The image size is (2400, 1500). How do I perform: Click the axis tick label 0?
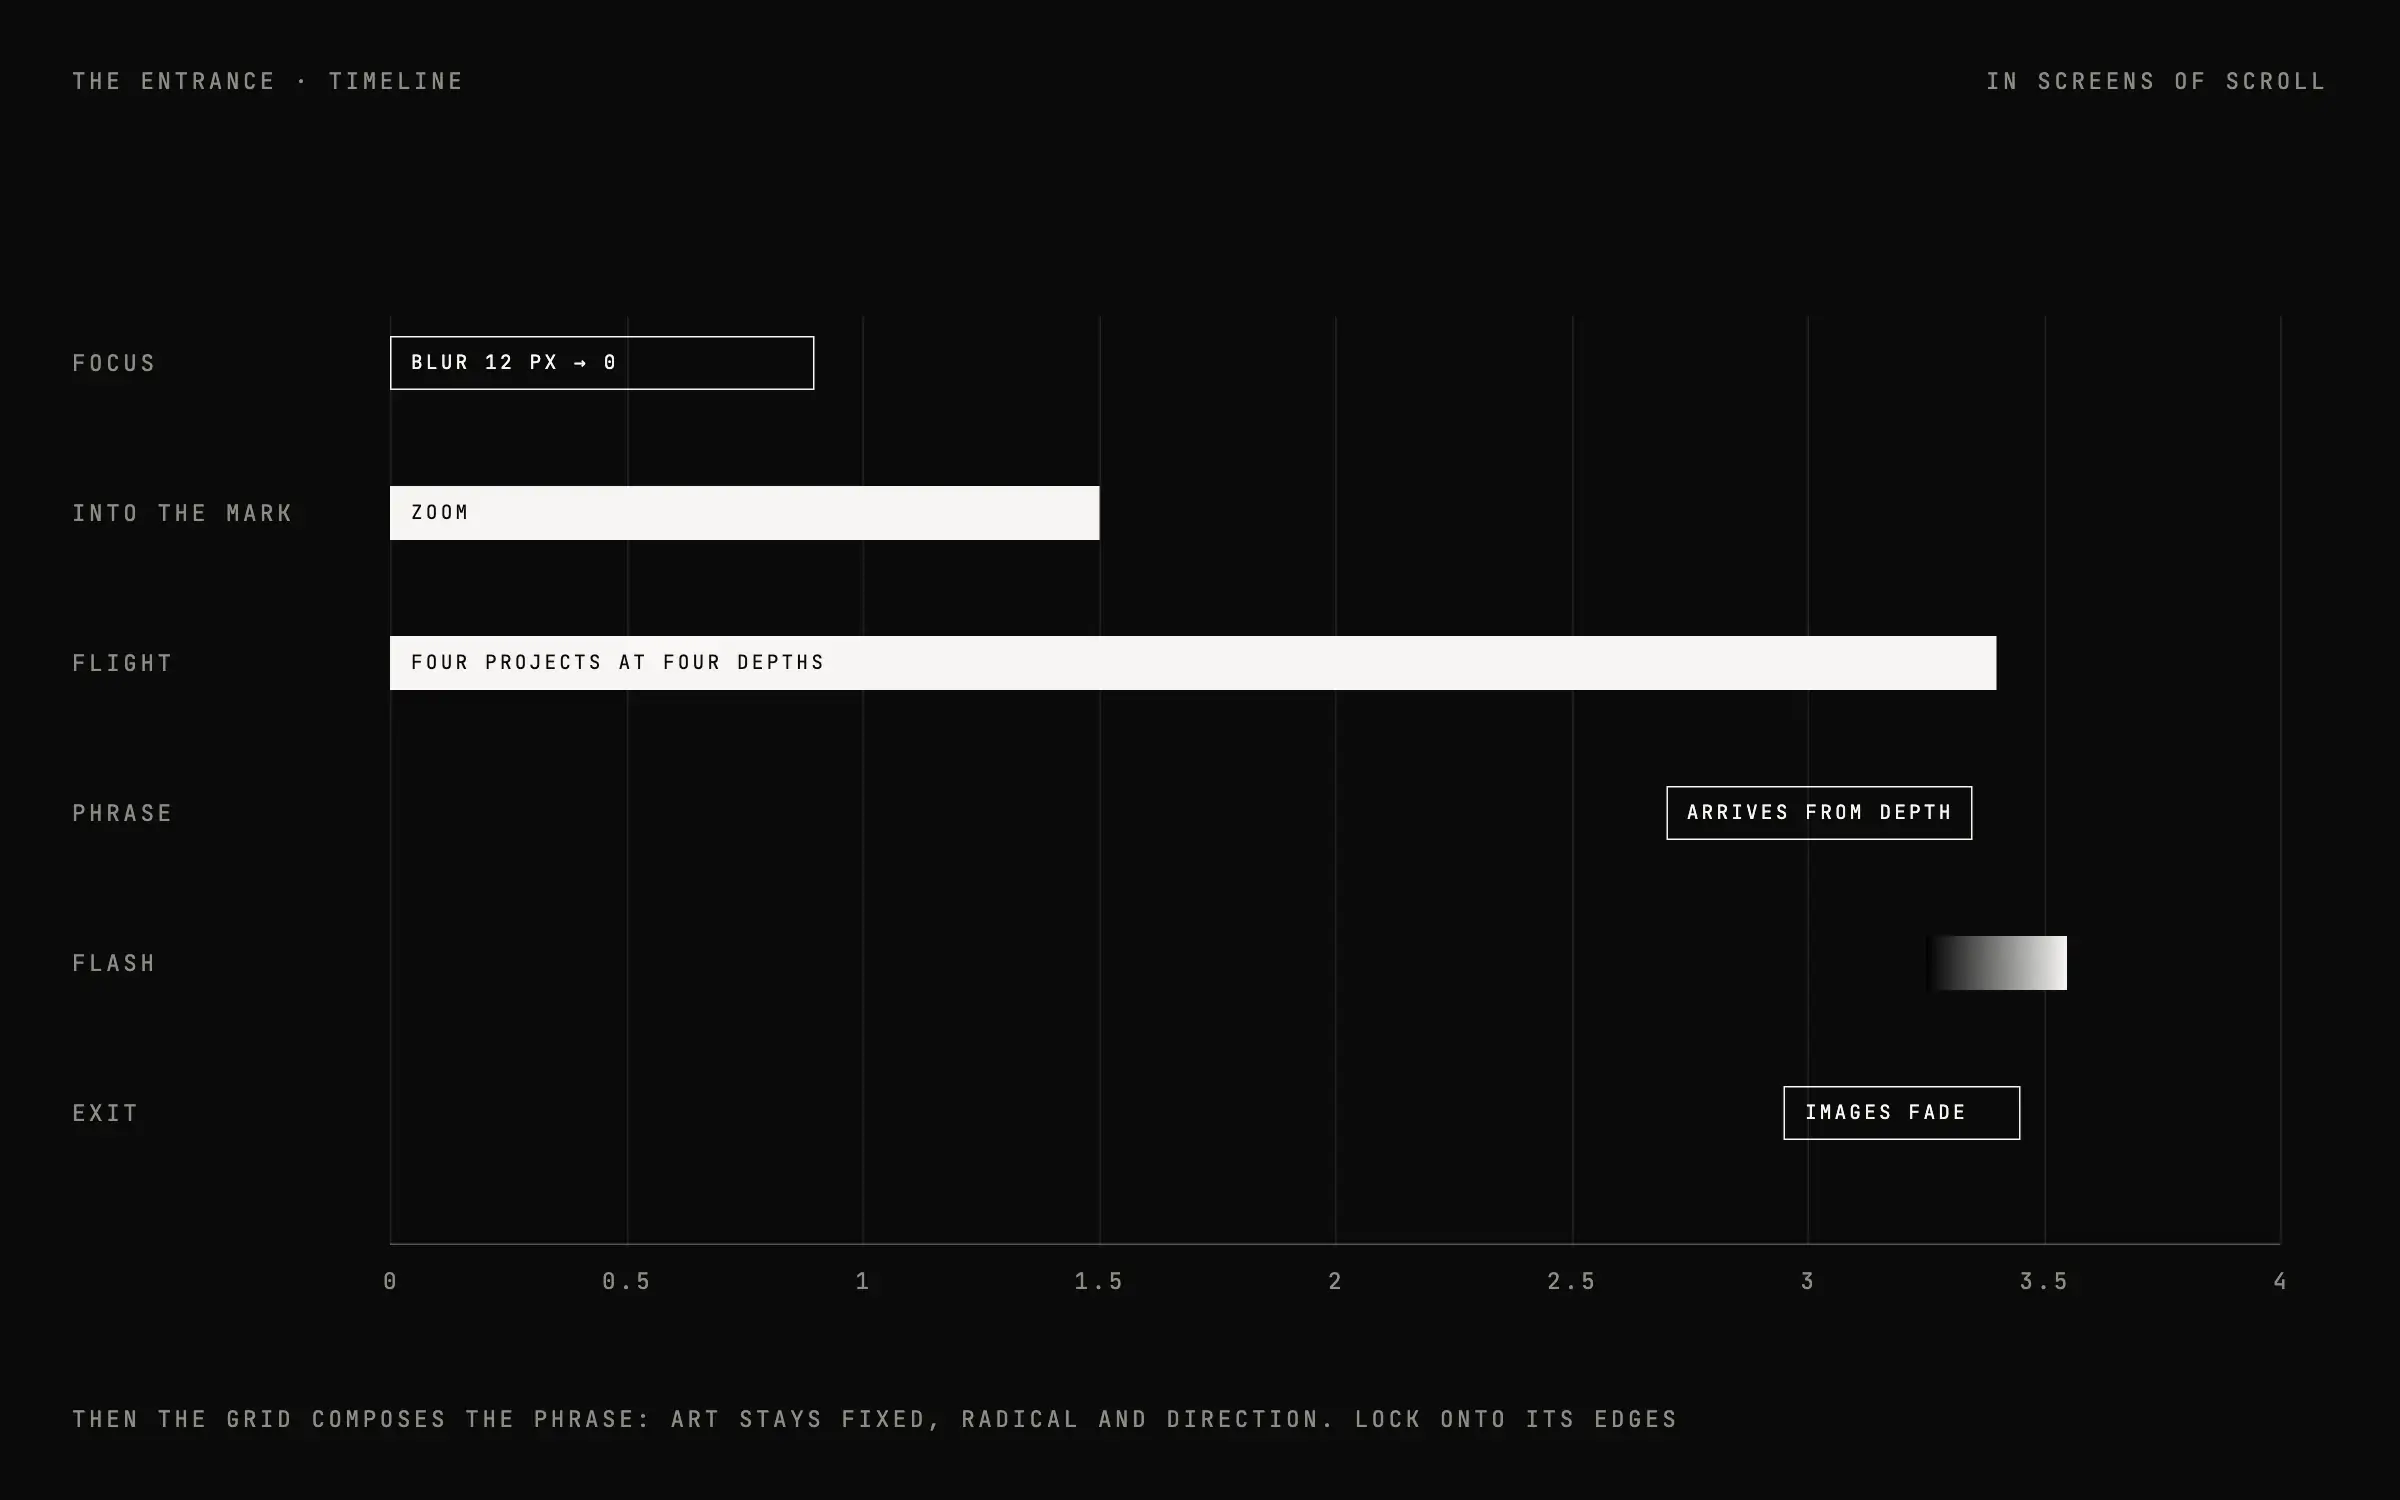pos(390,1281)
